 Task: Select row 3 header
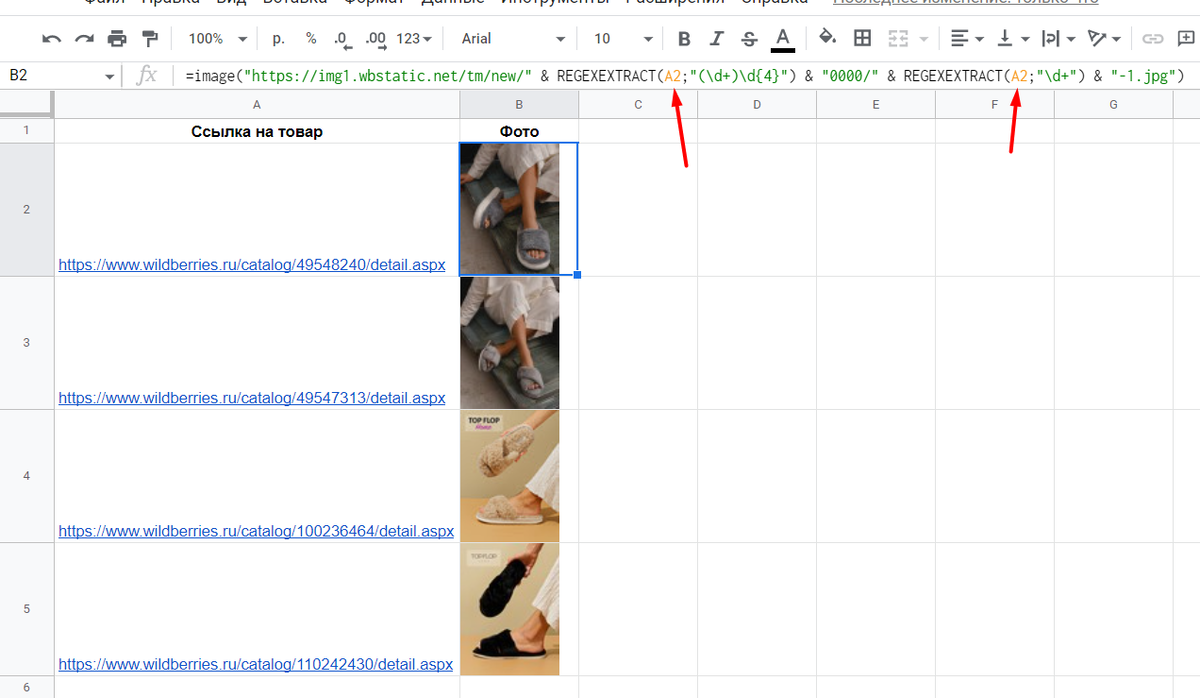point(27,342)
